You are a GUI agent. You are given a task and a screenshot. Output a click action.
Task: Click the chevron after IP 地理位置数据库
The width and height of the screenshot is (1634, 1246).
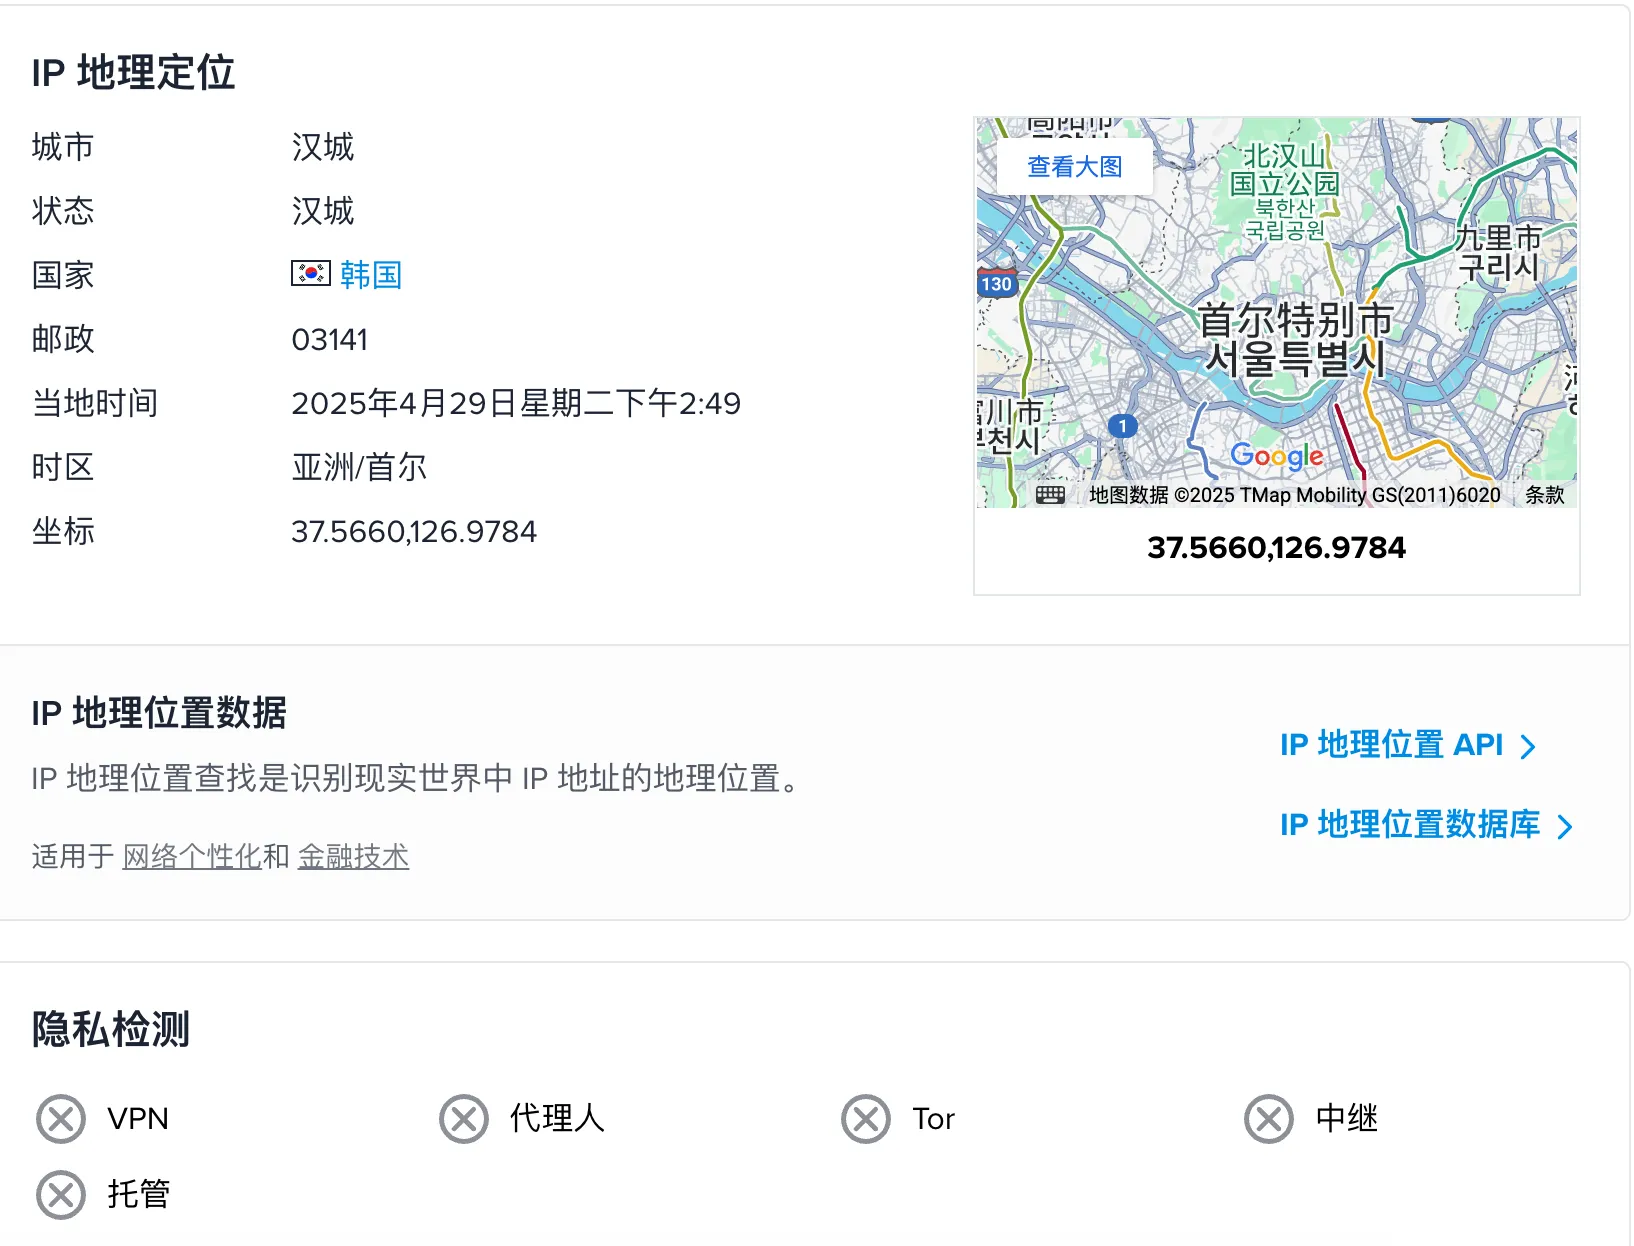coord(1565,827)
